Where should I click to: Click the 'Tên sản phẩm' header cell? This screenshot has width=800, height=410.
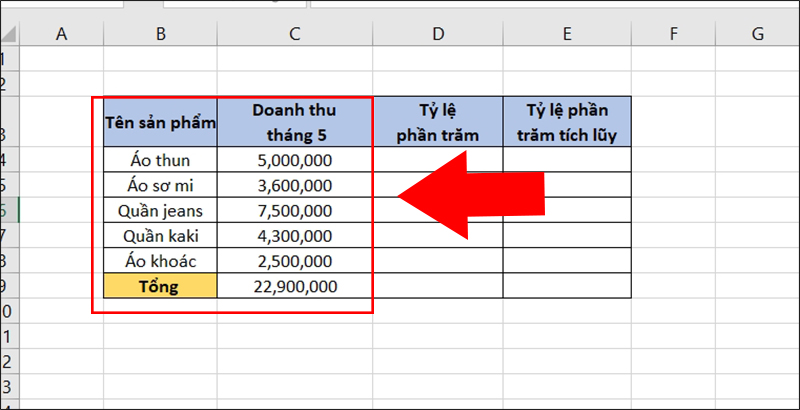[x=160, y=122]
